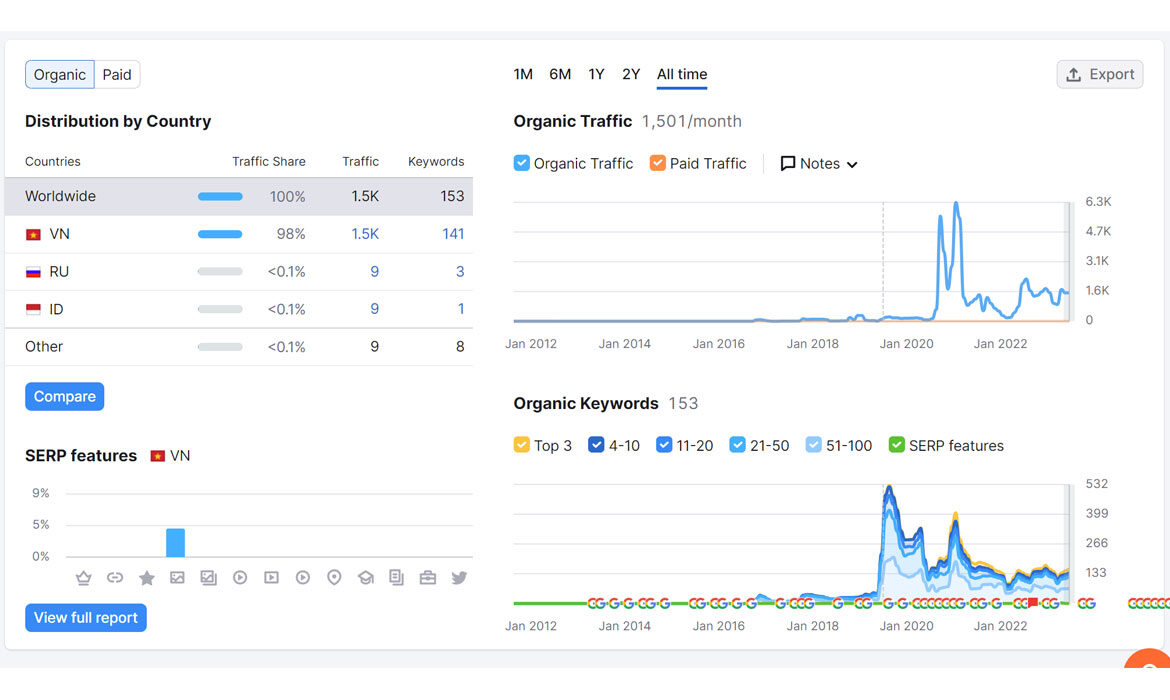Expand the Notes dropdown
Screen dimensions: 1170x700
point(819,163)
